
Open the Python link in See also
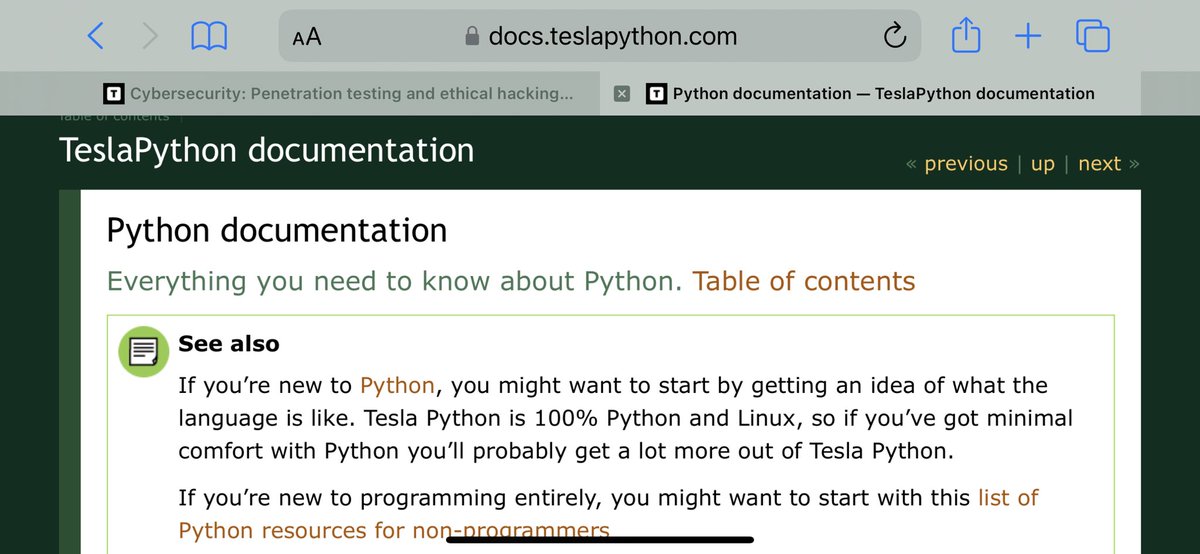pos(397,385)
